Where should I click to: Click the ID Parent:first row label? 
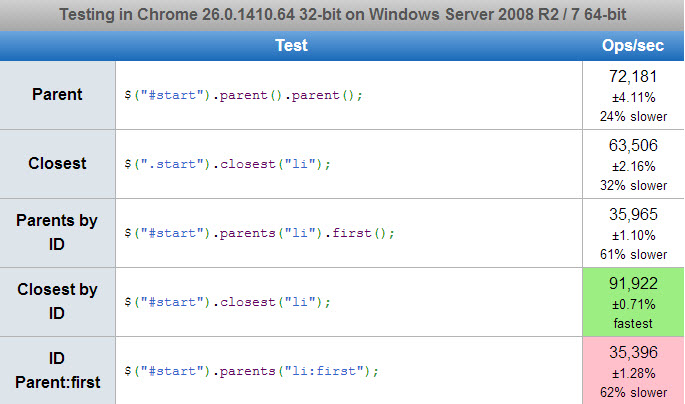(57, 370)
